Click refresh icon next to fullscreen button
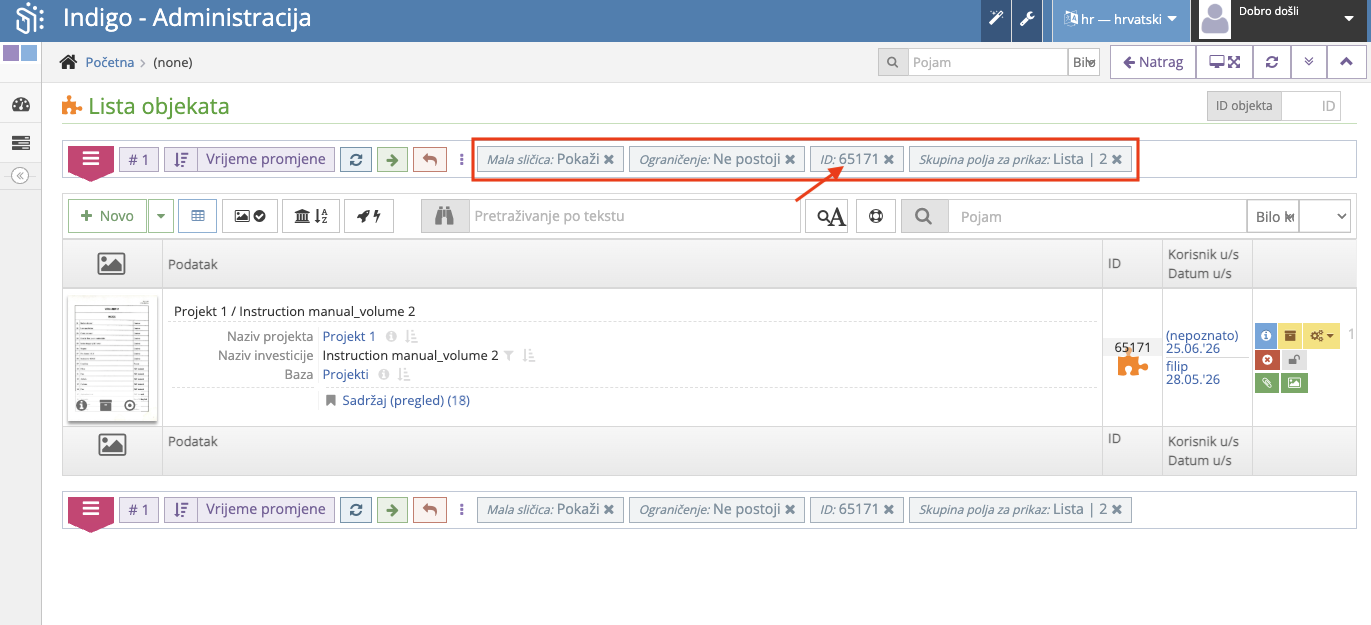 [x=1272, y=62]
